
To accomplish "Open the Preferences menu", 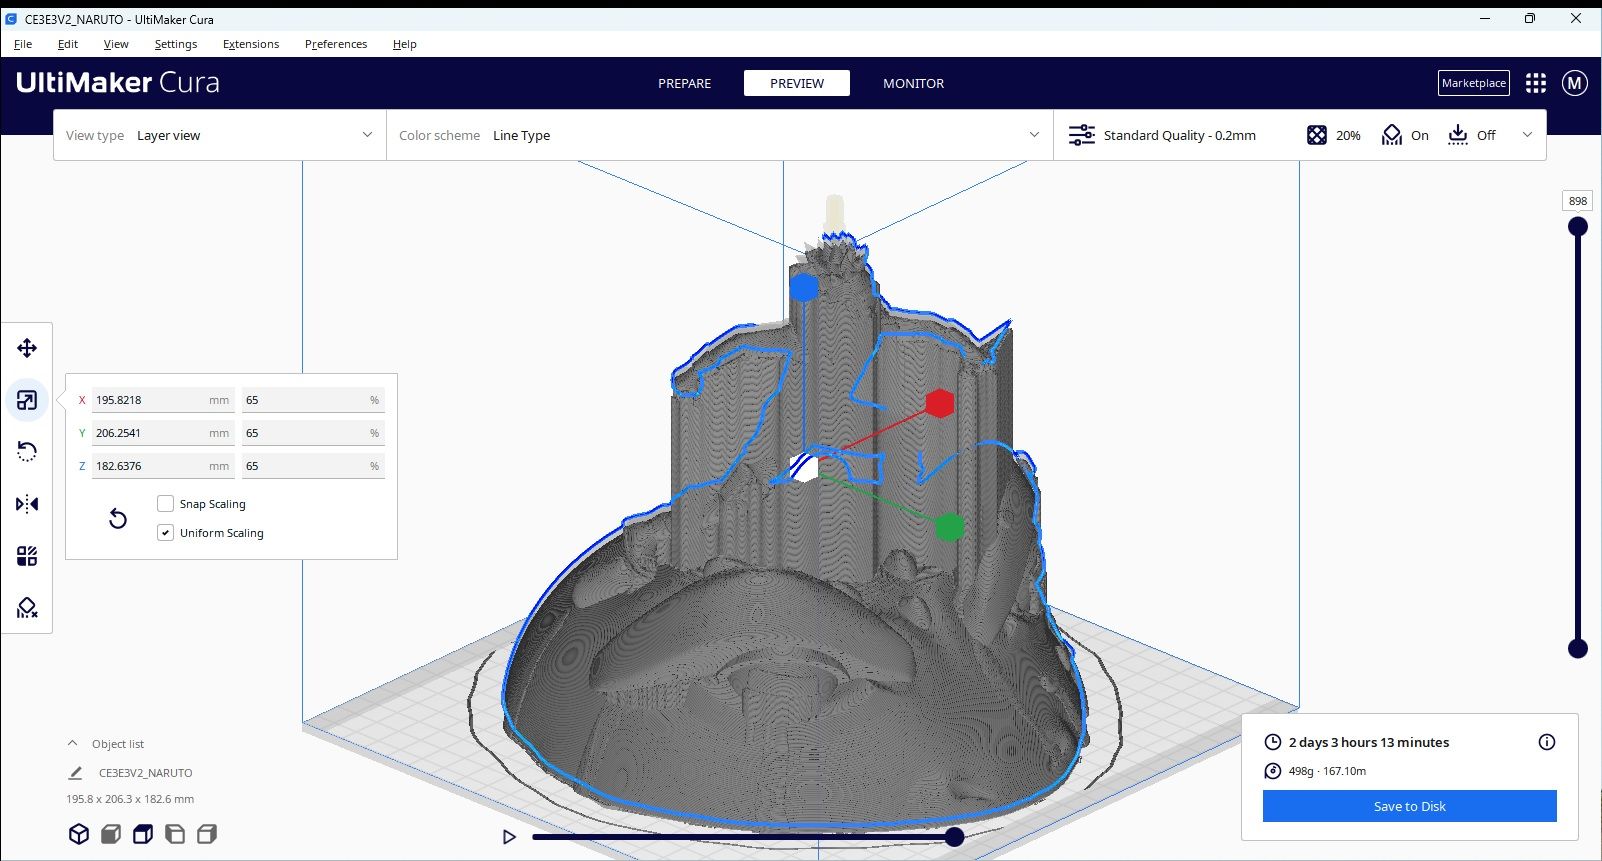I will [336, 44].
